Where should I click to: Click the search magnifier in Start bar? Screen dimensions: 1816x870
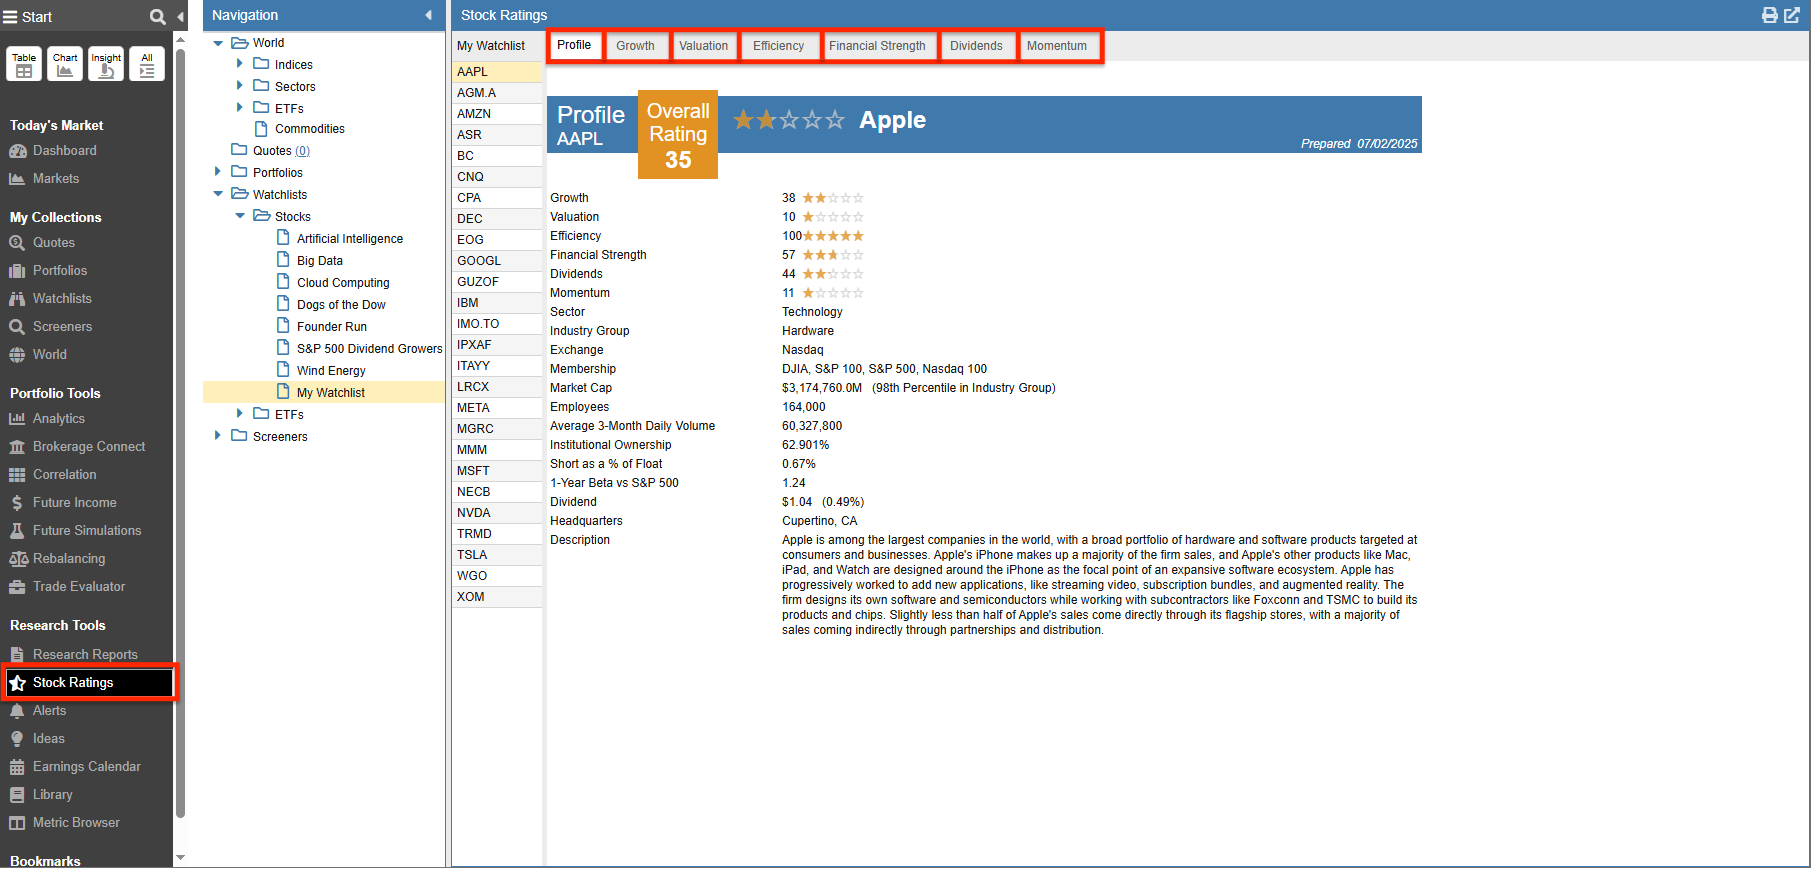point(157,17)
